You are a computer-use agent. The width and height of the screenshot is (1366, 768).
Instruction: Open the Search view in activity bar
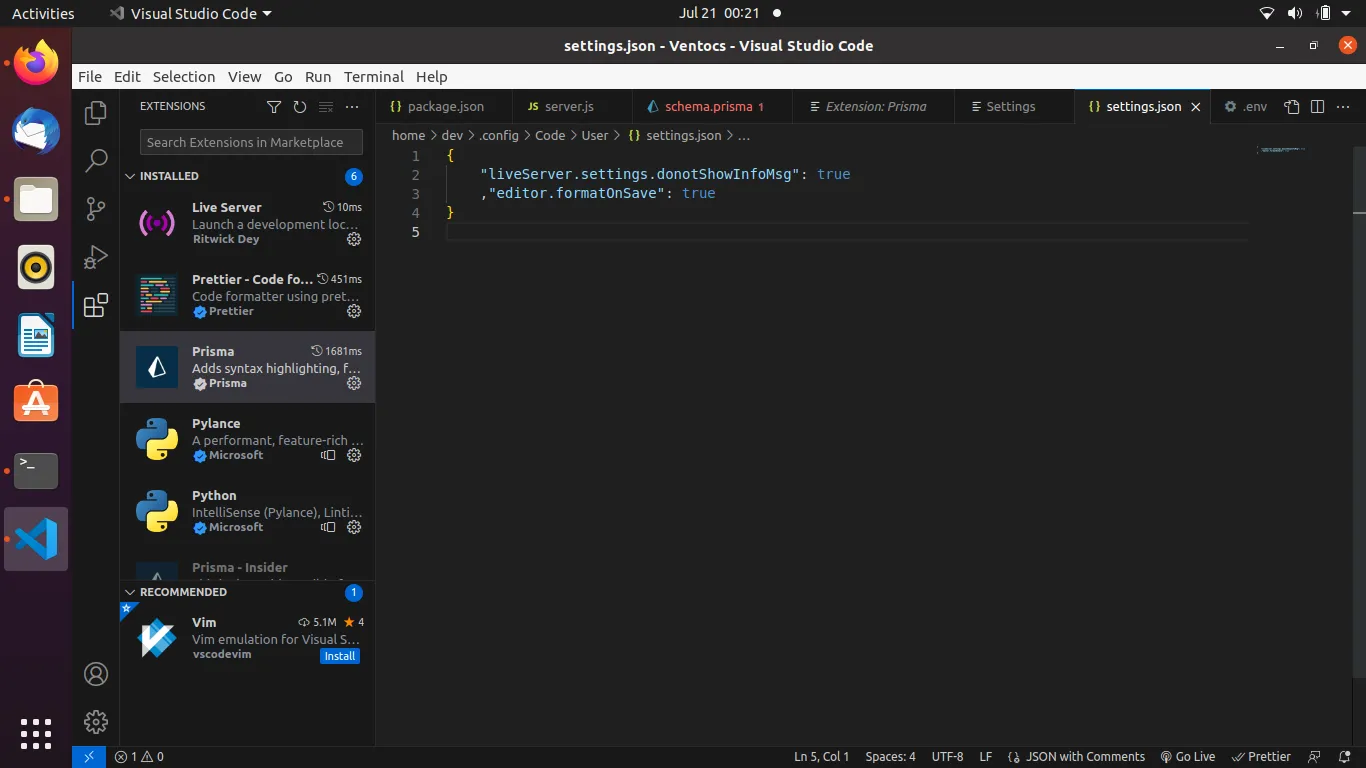click(x=96, y=160)
